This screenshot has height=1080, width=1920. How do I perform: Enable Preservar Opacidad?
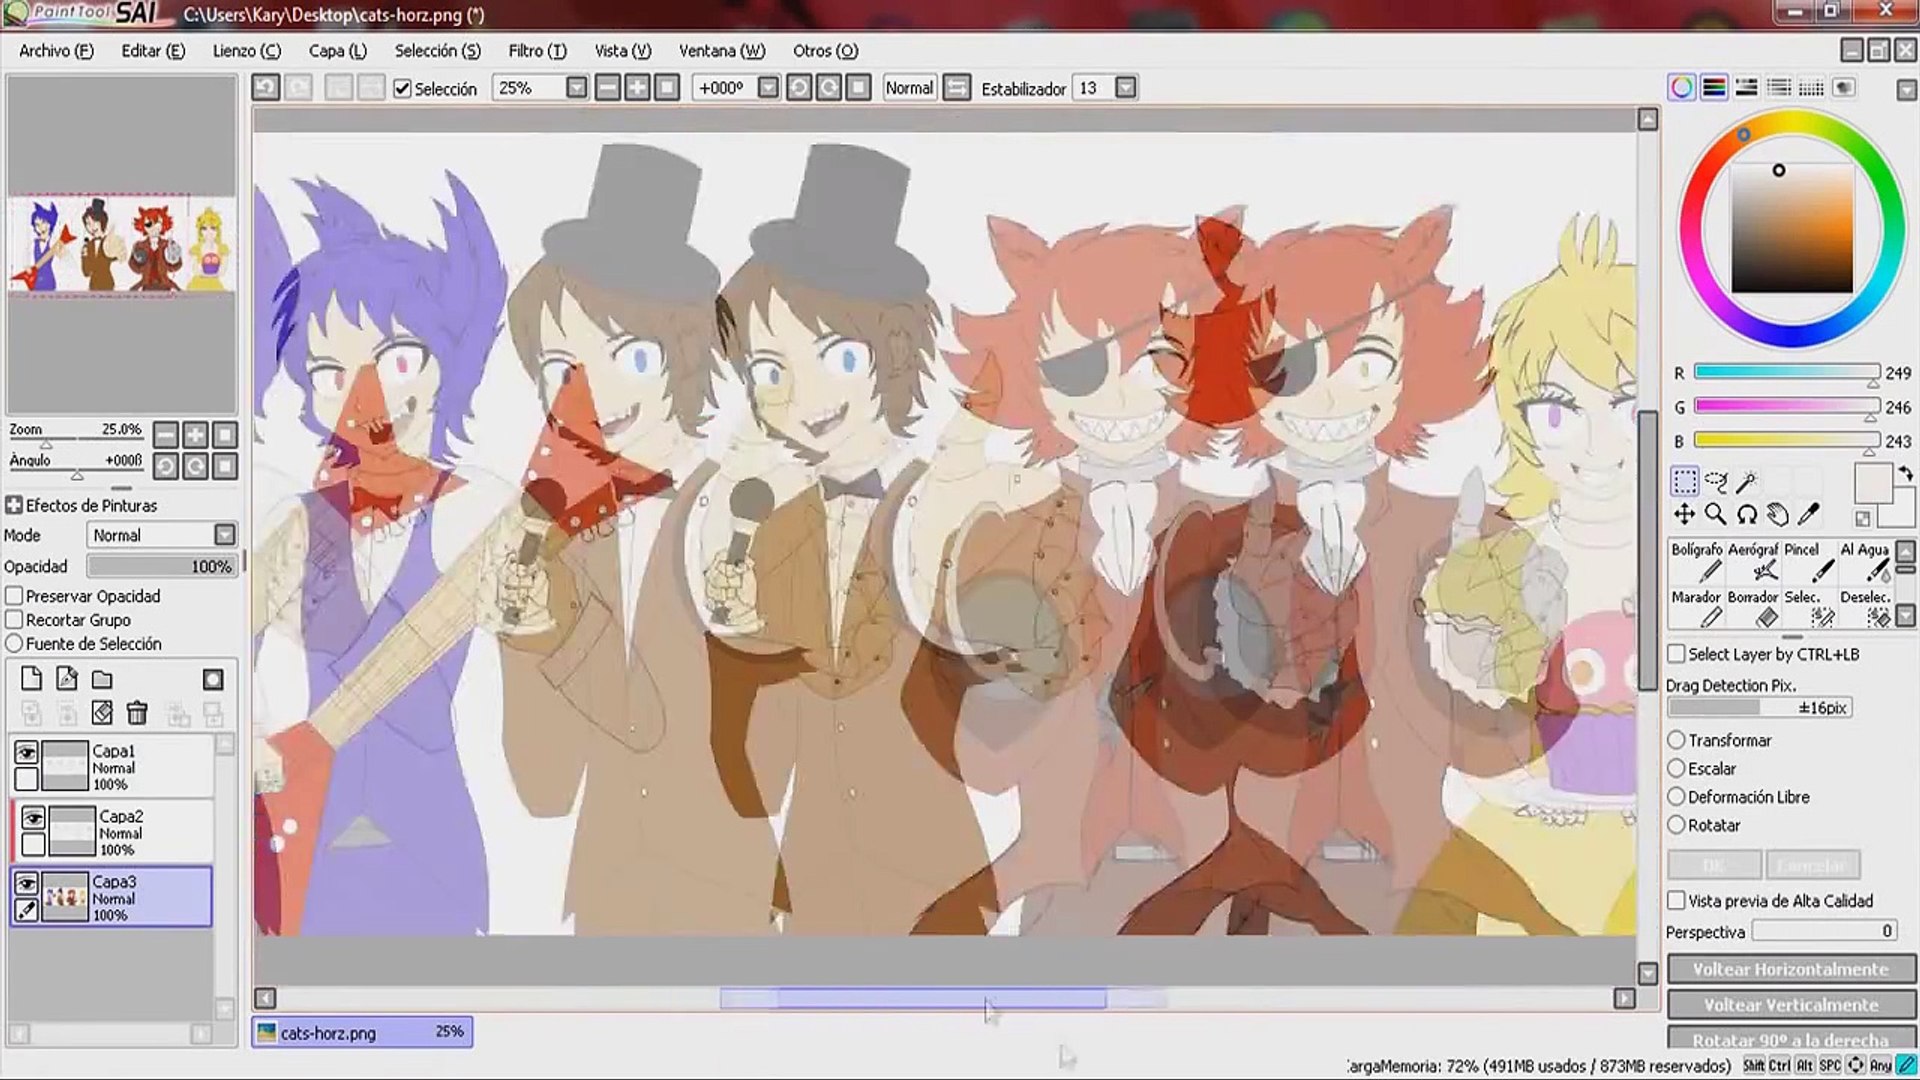pos(14,596)
